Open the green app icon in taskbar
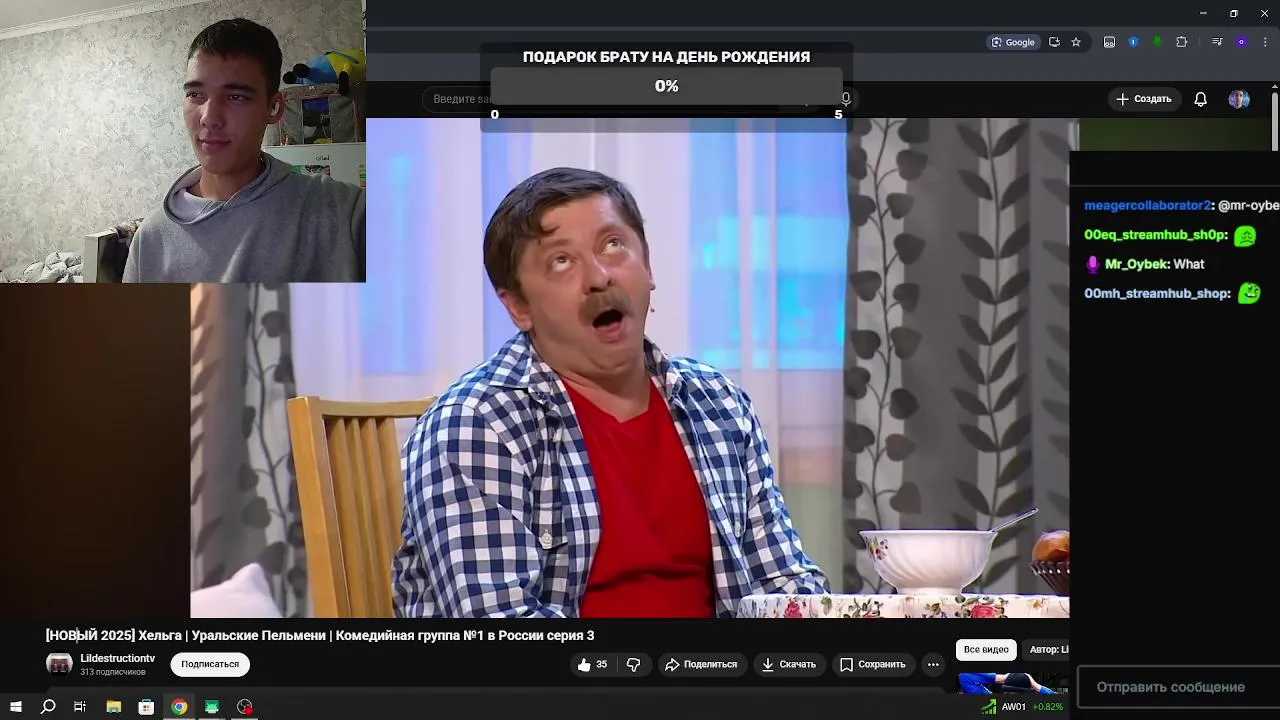 (x=212, y=707)
